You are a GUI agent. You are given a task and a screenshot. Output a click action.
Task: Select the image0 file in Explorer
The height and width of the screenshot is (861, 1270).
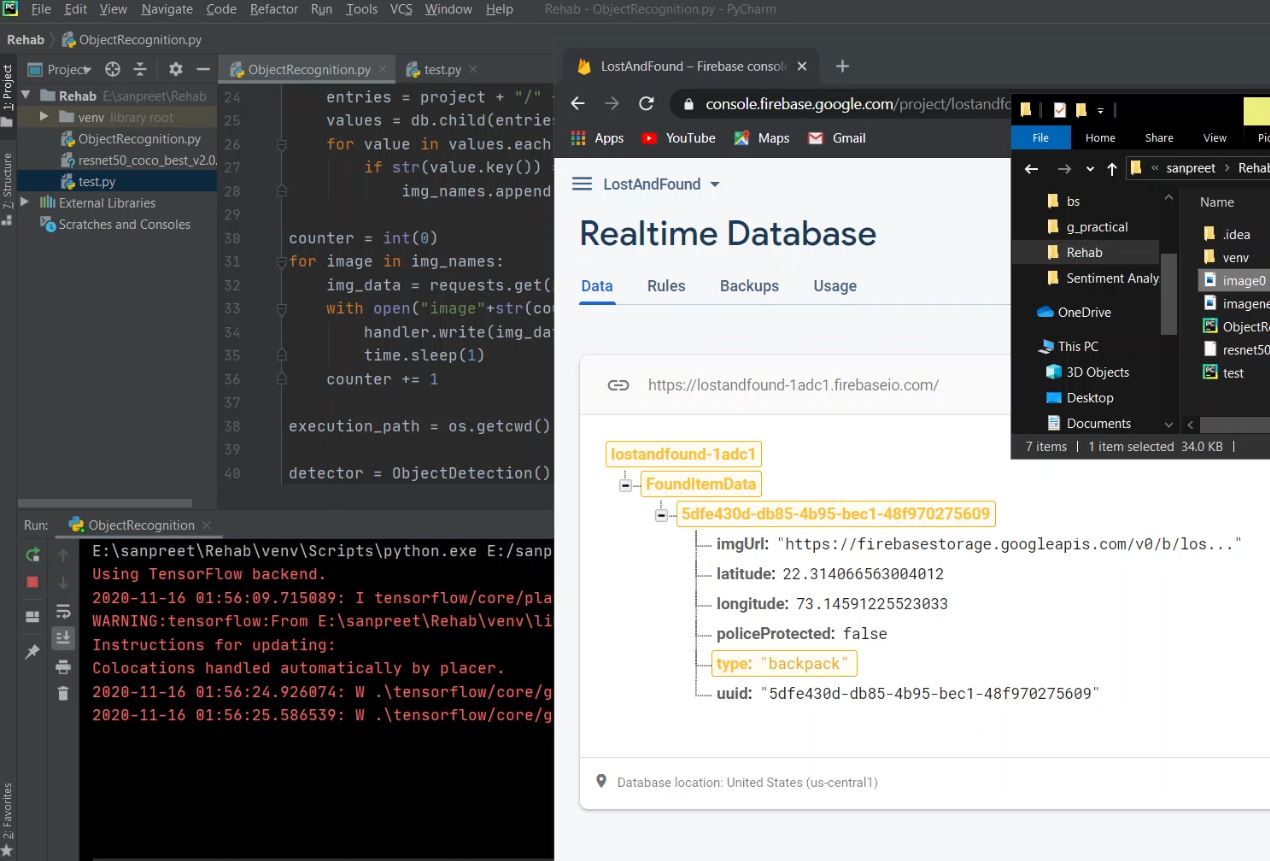[1242, 281]
